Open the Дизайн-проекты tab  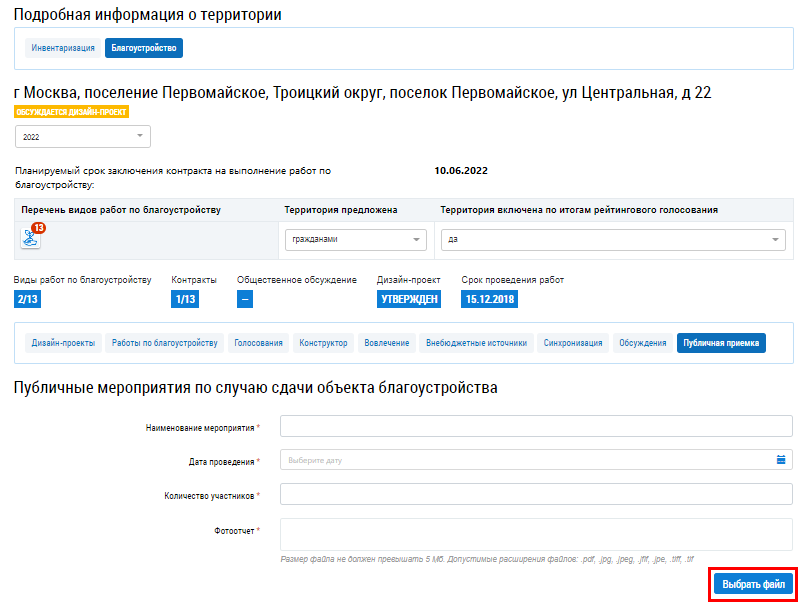pyautogui.click(x=64, y=343)
